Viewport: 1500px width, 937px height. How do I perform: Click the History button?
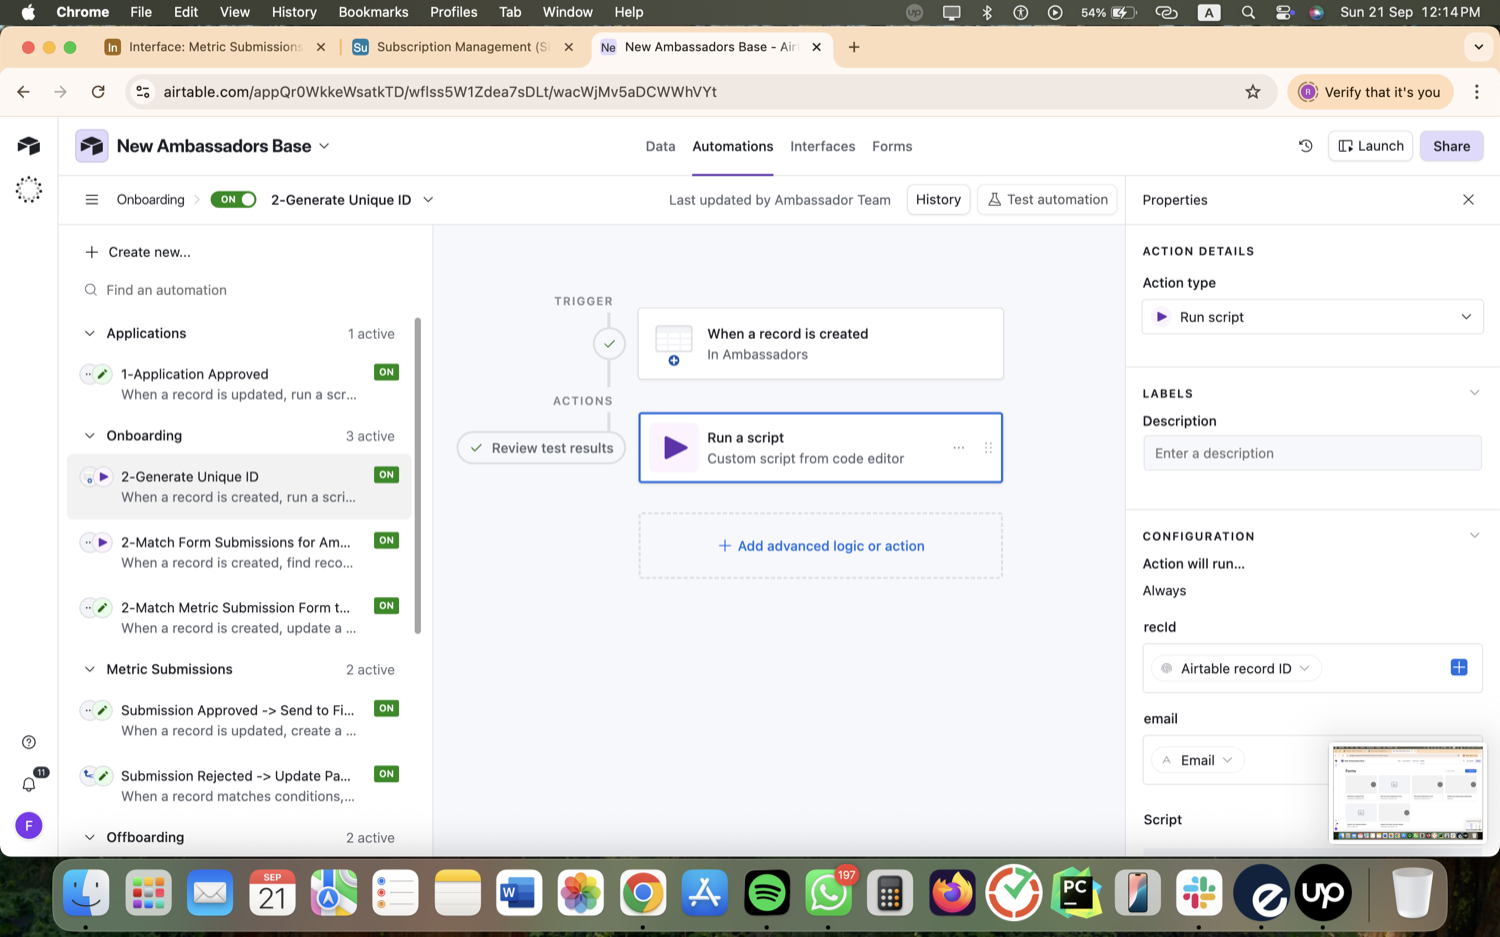pyautogui.click(x=938, y=200)
